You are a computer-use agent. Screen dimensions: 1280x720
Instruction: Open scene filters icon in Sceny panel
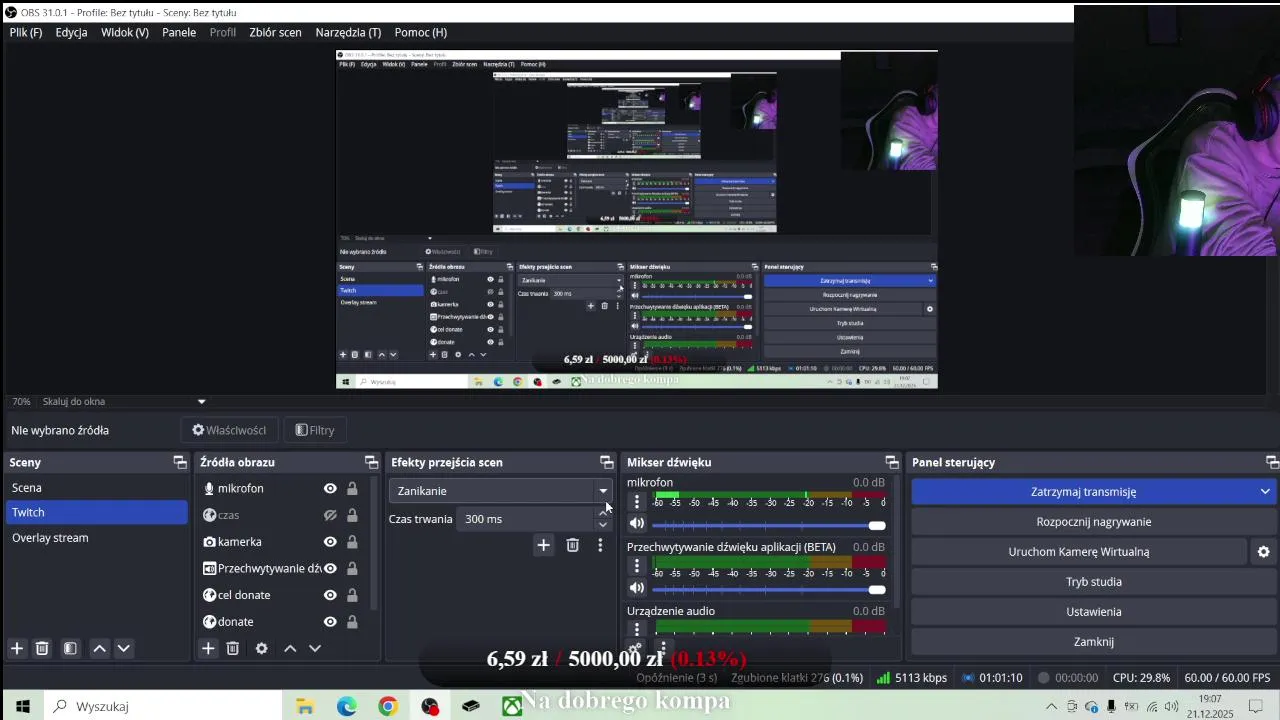click(x=70, y=648)
